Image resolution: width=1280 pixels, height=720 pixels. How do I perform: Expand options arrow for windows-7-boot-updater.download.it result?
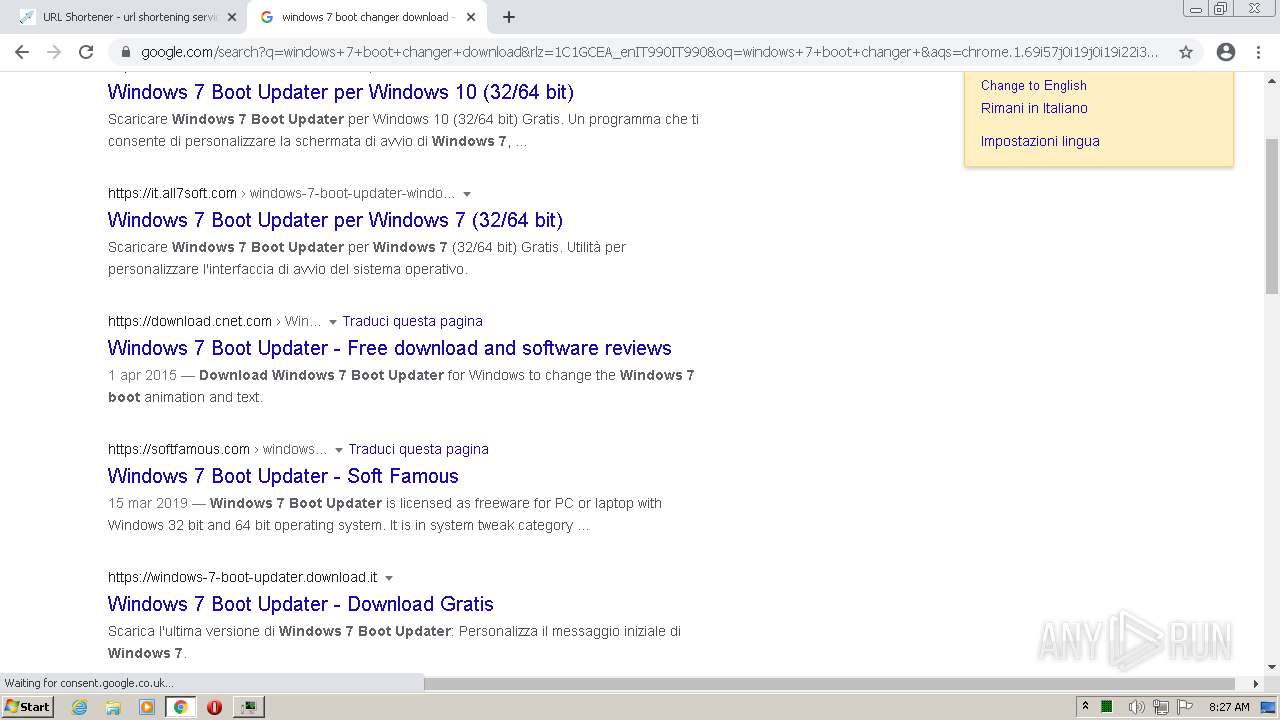(x=389, y=578)
